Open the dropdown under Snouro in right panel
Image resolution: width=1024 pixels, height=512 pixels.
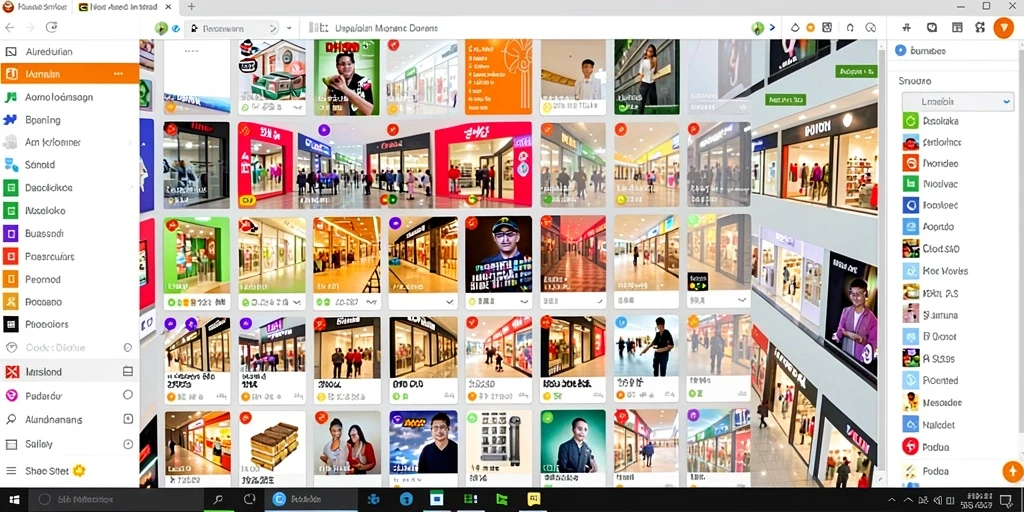pyautogui.click(x=957, y=101)
